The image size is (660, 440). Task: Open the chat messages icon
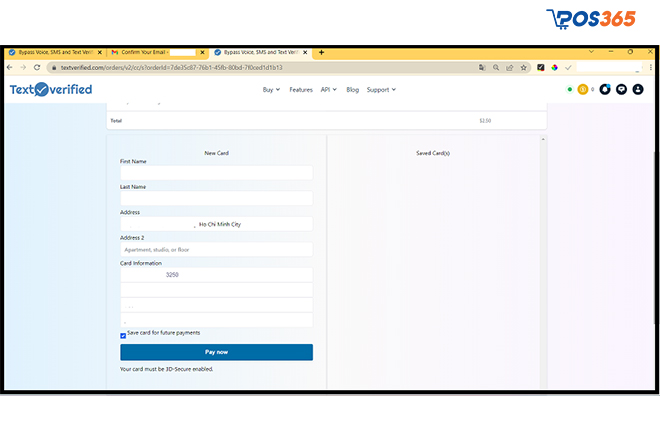[x=621, y=89]
